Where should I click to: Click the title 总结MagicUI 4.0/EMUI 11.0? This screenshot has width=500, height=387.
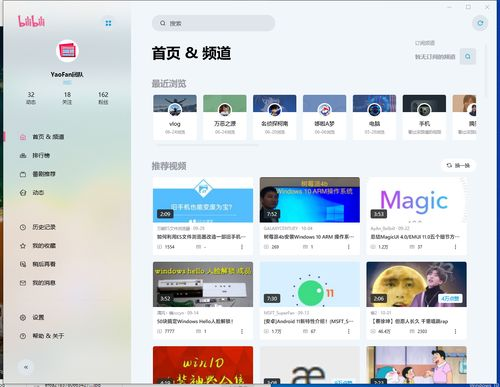(415, 237)
